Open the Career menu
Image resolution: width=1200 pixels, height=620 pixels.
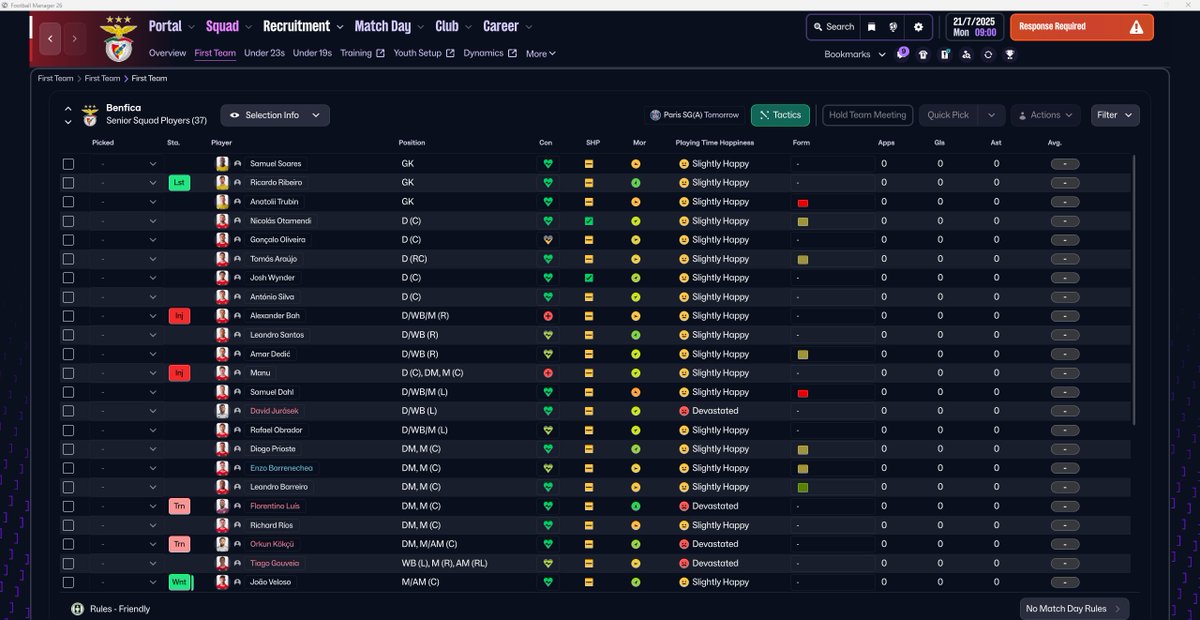tap(508, 27)
